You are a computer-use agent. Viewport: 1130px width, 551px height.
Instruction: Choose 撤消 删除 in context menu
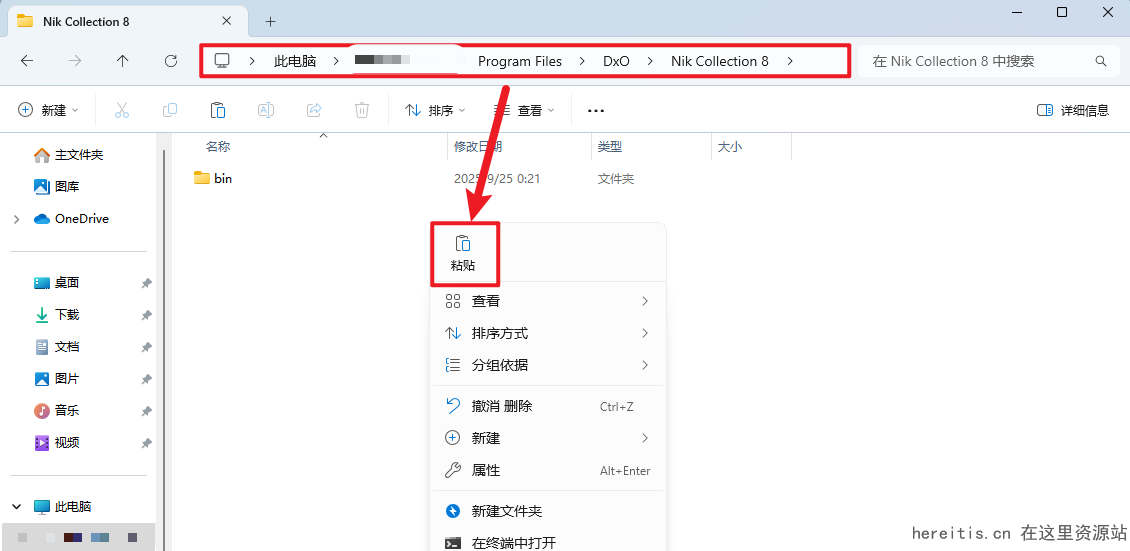click(548, 406)
